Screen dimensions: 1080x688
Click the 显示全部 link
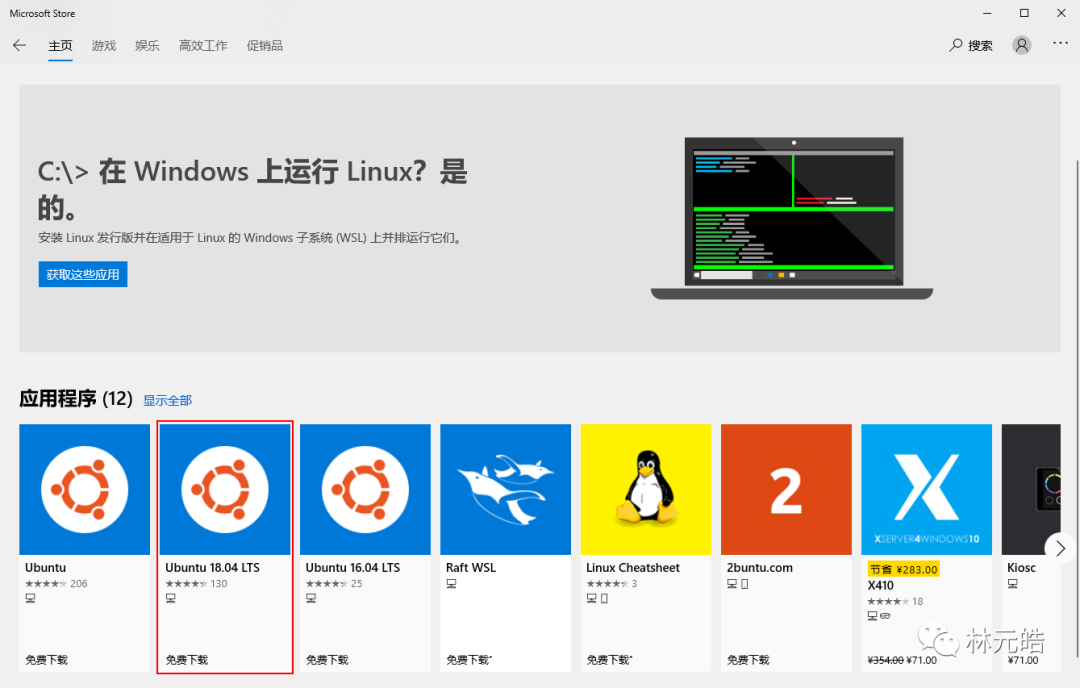point(167,400)
